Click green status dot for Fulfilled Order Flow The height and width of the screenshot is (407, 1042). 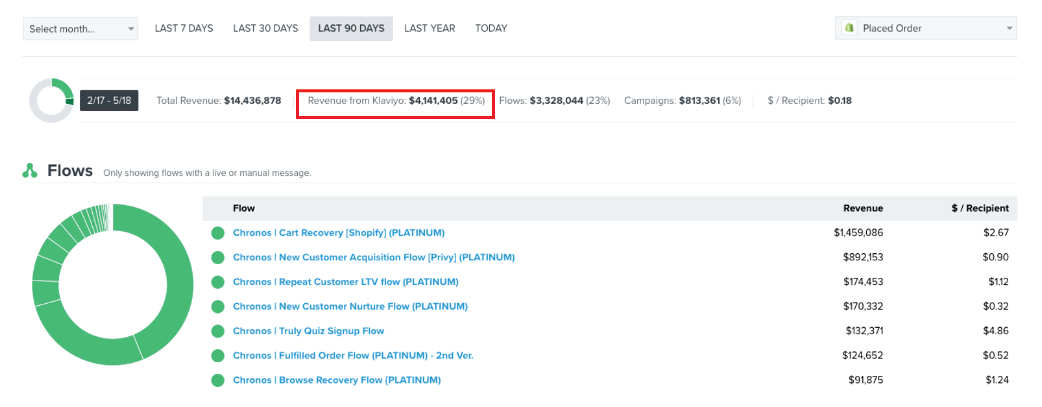[x=218, y=356]
